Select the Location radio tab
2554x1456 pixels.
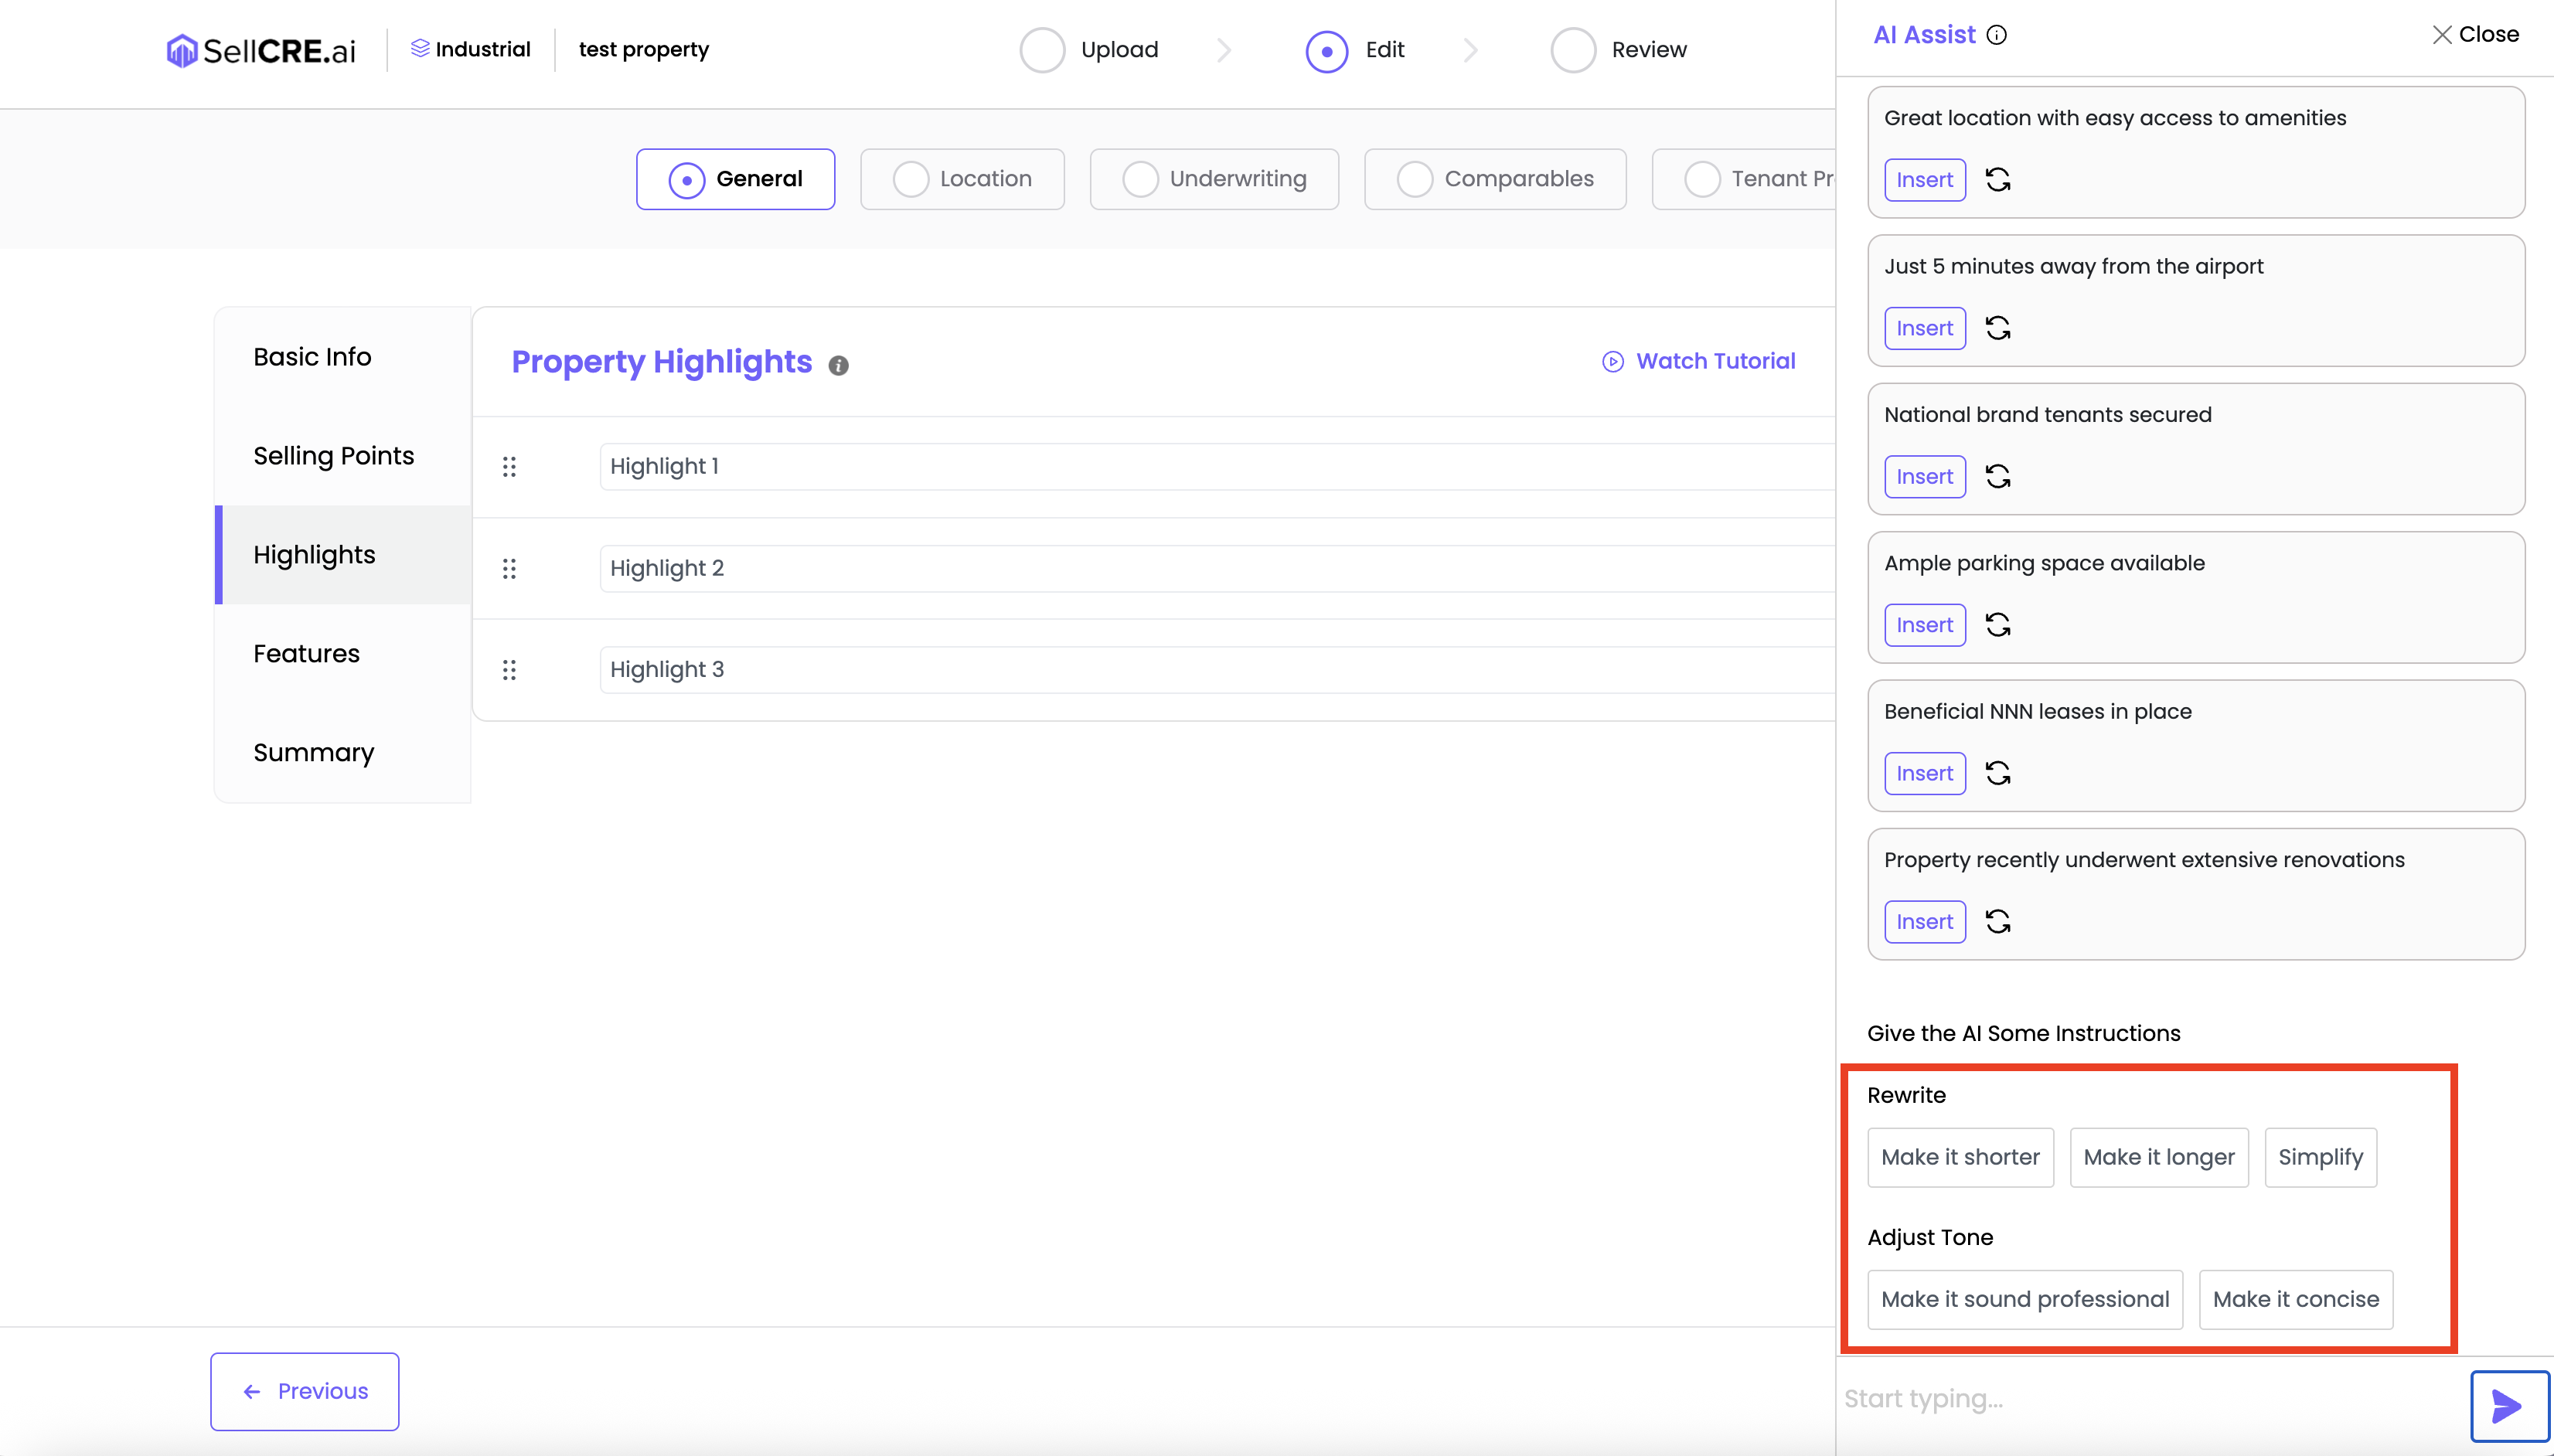coord(961,179)
